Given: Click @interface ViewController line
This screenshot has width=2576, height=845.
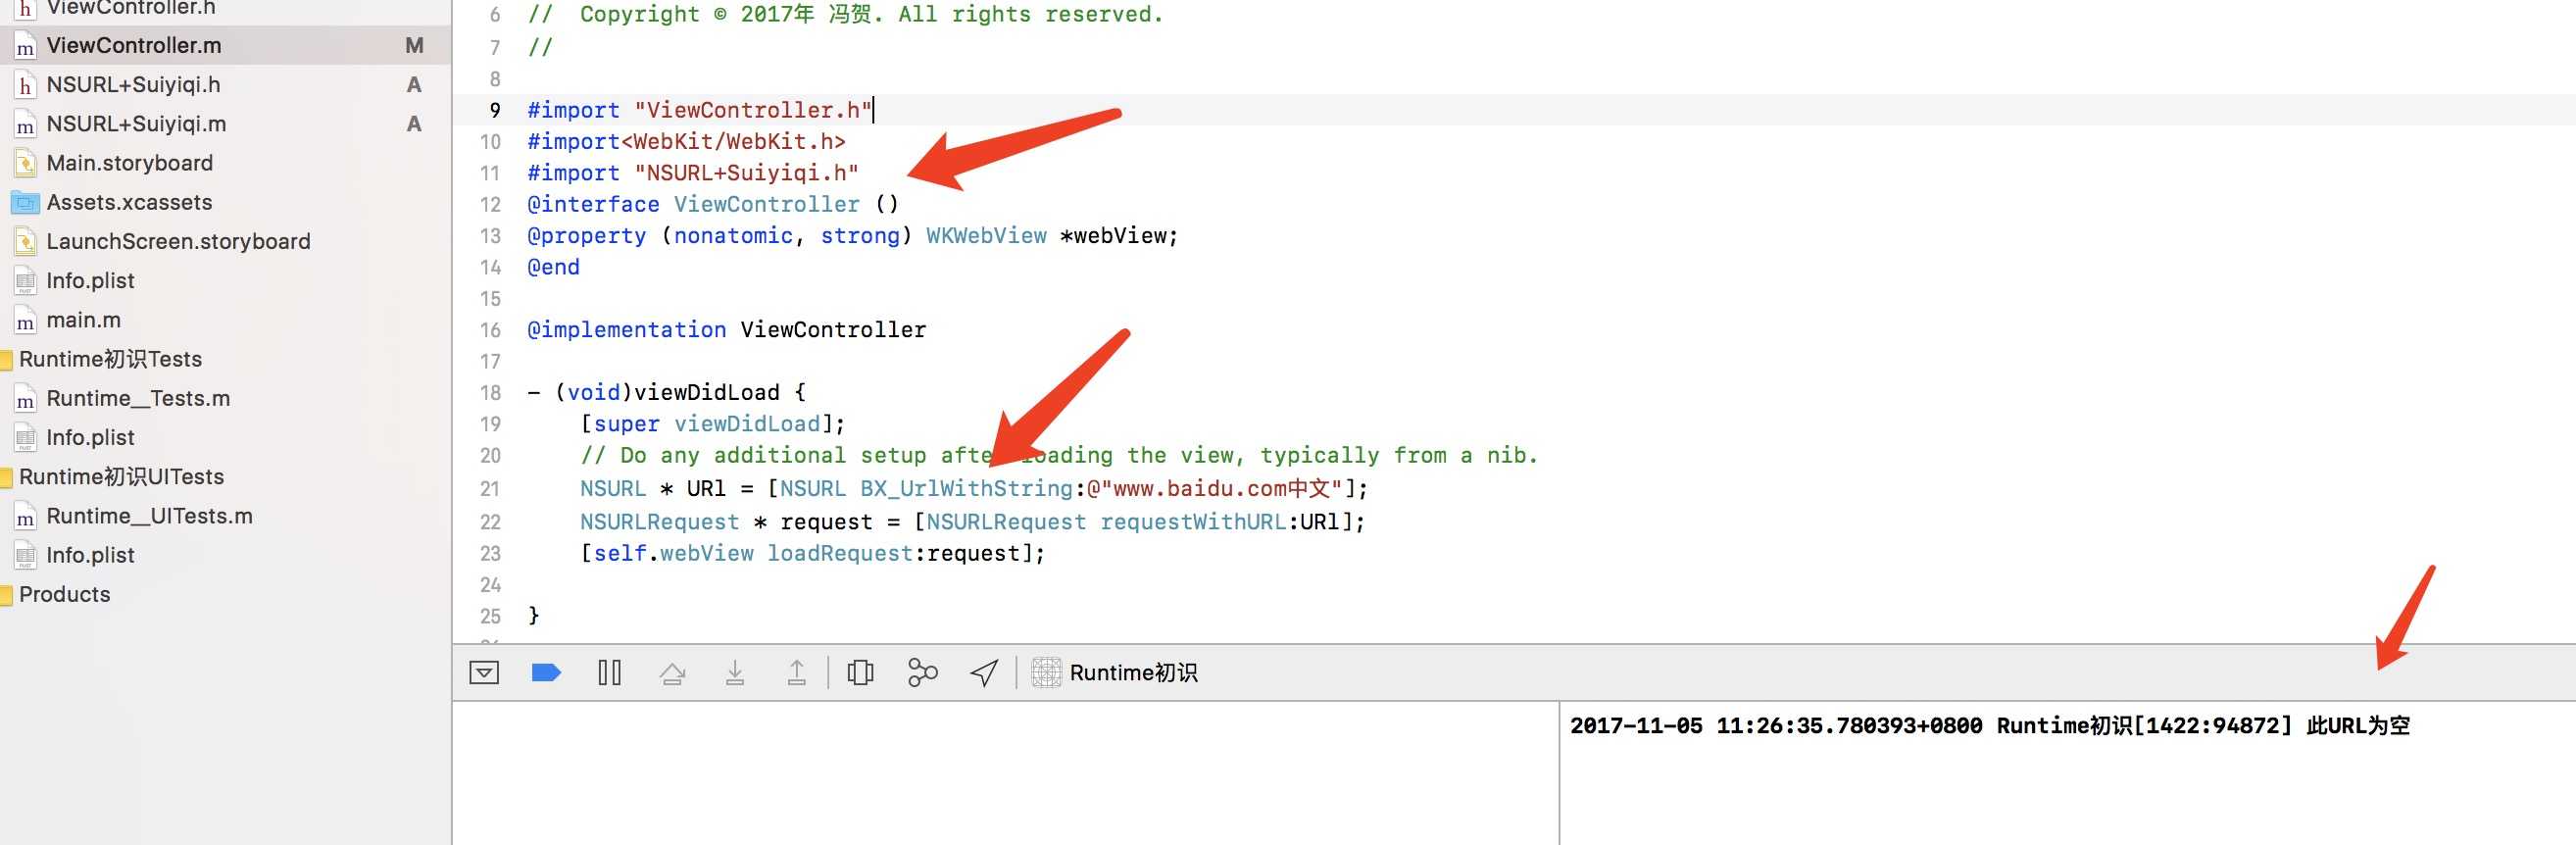Looking at the screenshot, I should coord(713,205).
